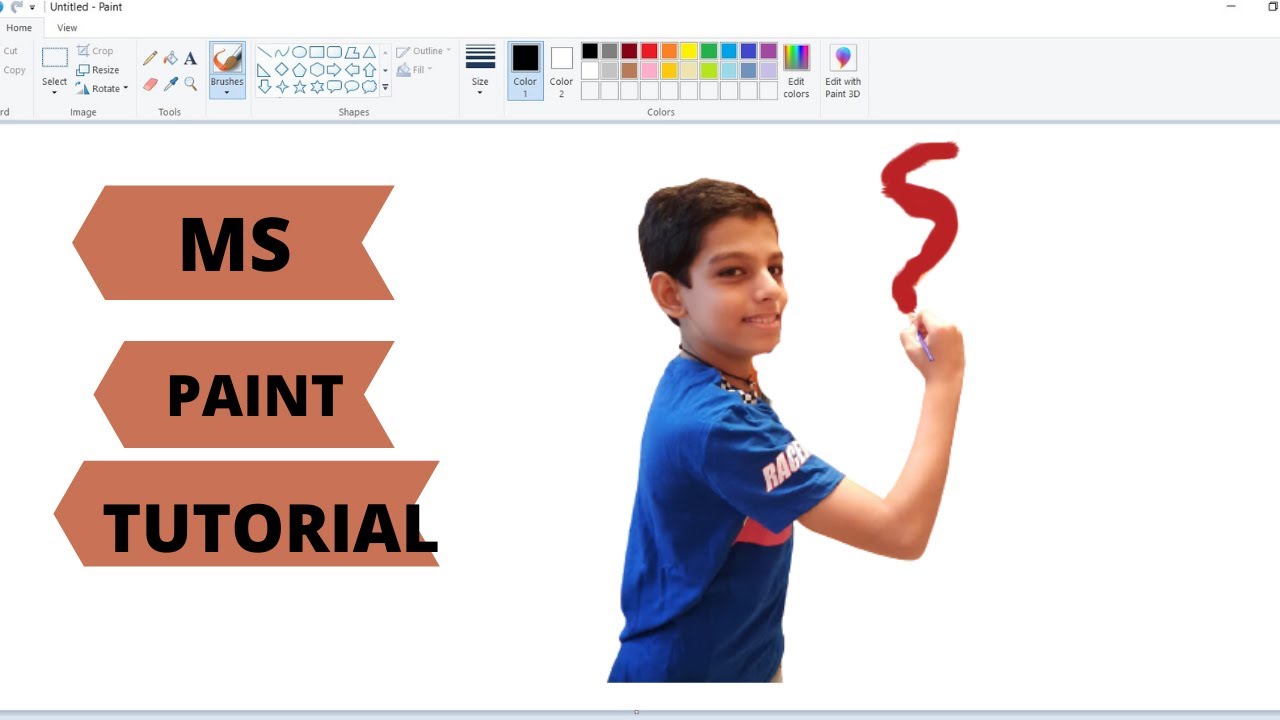The width and height of the screenshot is (1280, 720).
Task: Open the Rotate dropdown
Action: [x=102, y=89]
